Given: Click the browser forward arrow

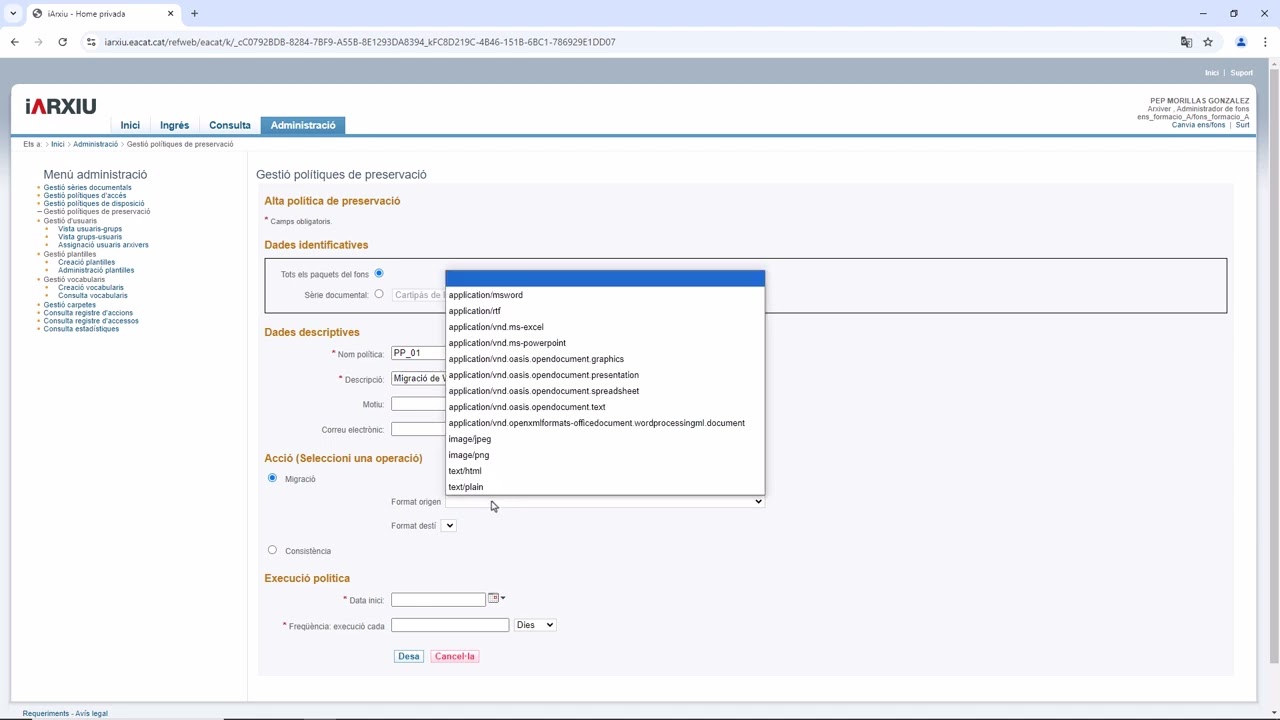Looking at the screenshot, I should pyautogui.click(x=38, y=42).
